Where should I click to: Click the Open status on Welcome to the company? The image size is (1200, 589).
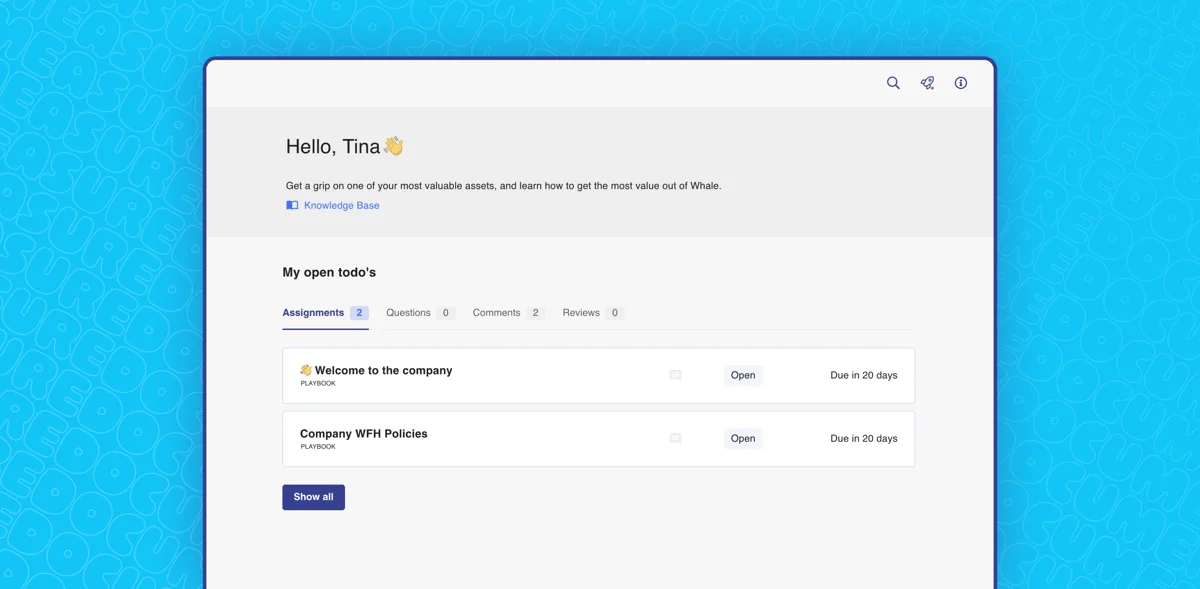coord(743,375)
